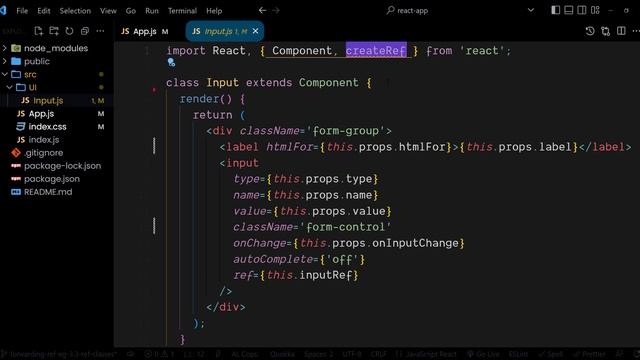
Task: Click Prettier in status bar
Action: click(589, 354)
